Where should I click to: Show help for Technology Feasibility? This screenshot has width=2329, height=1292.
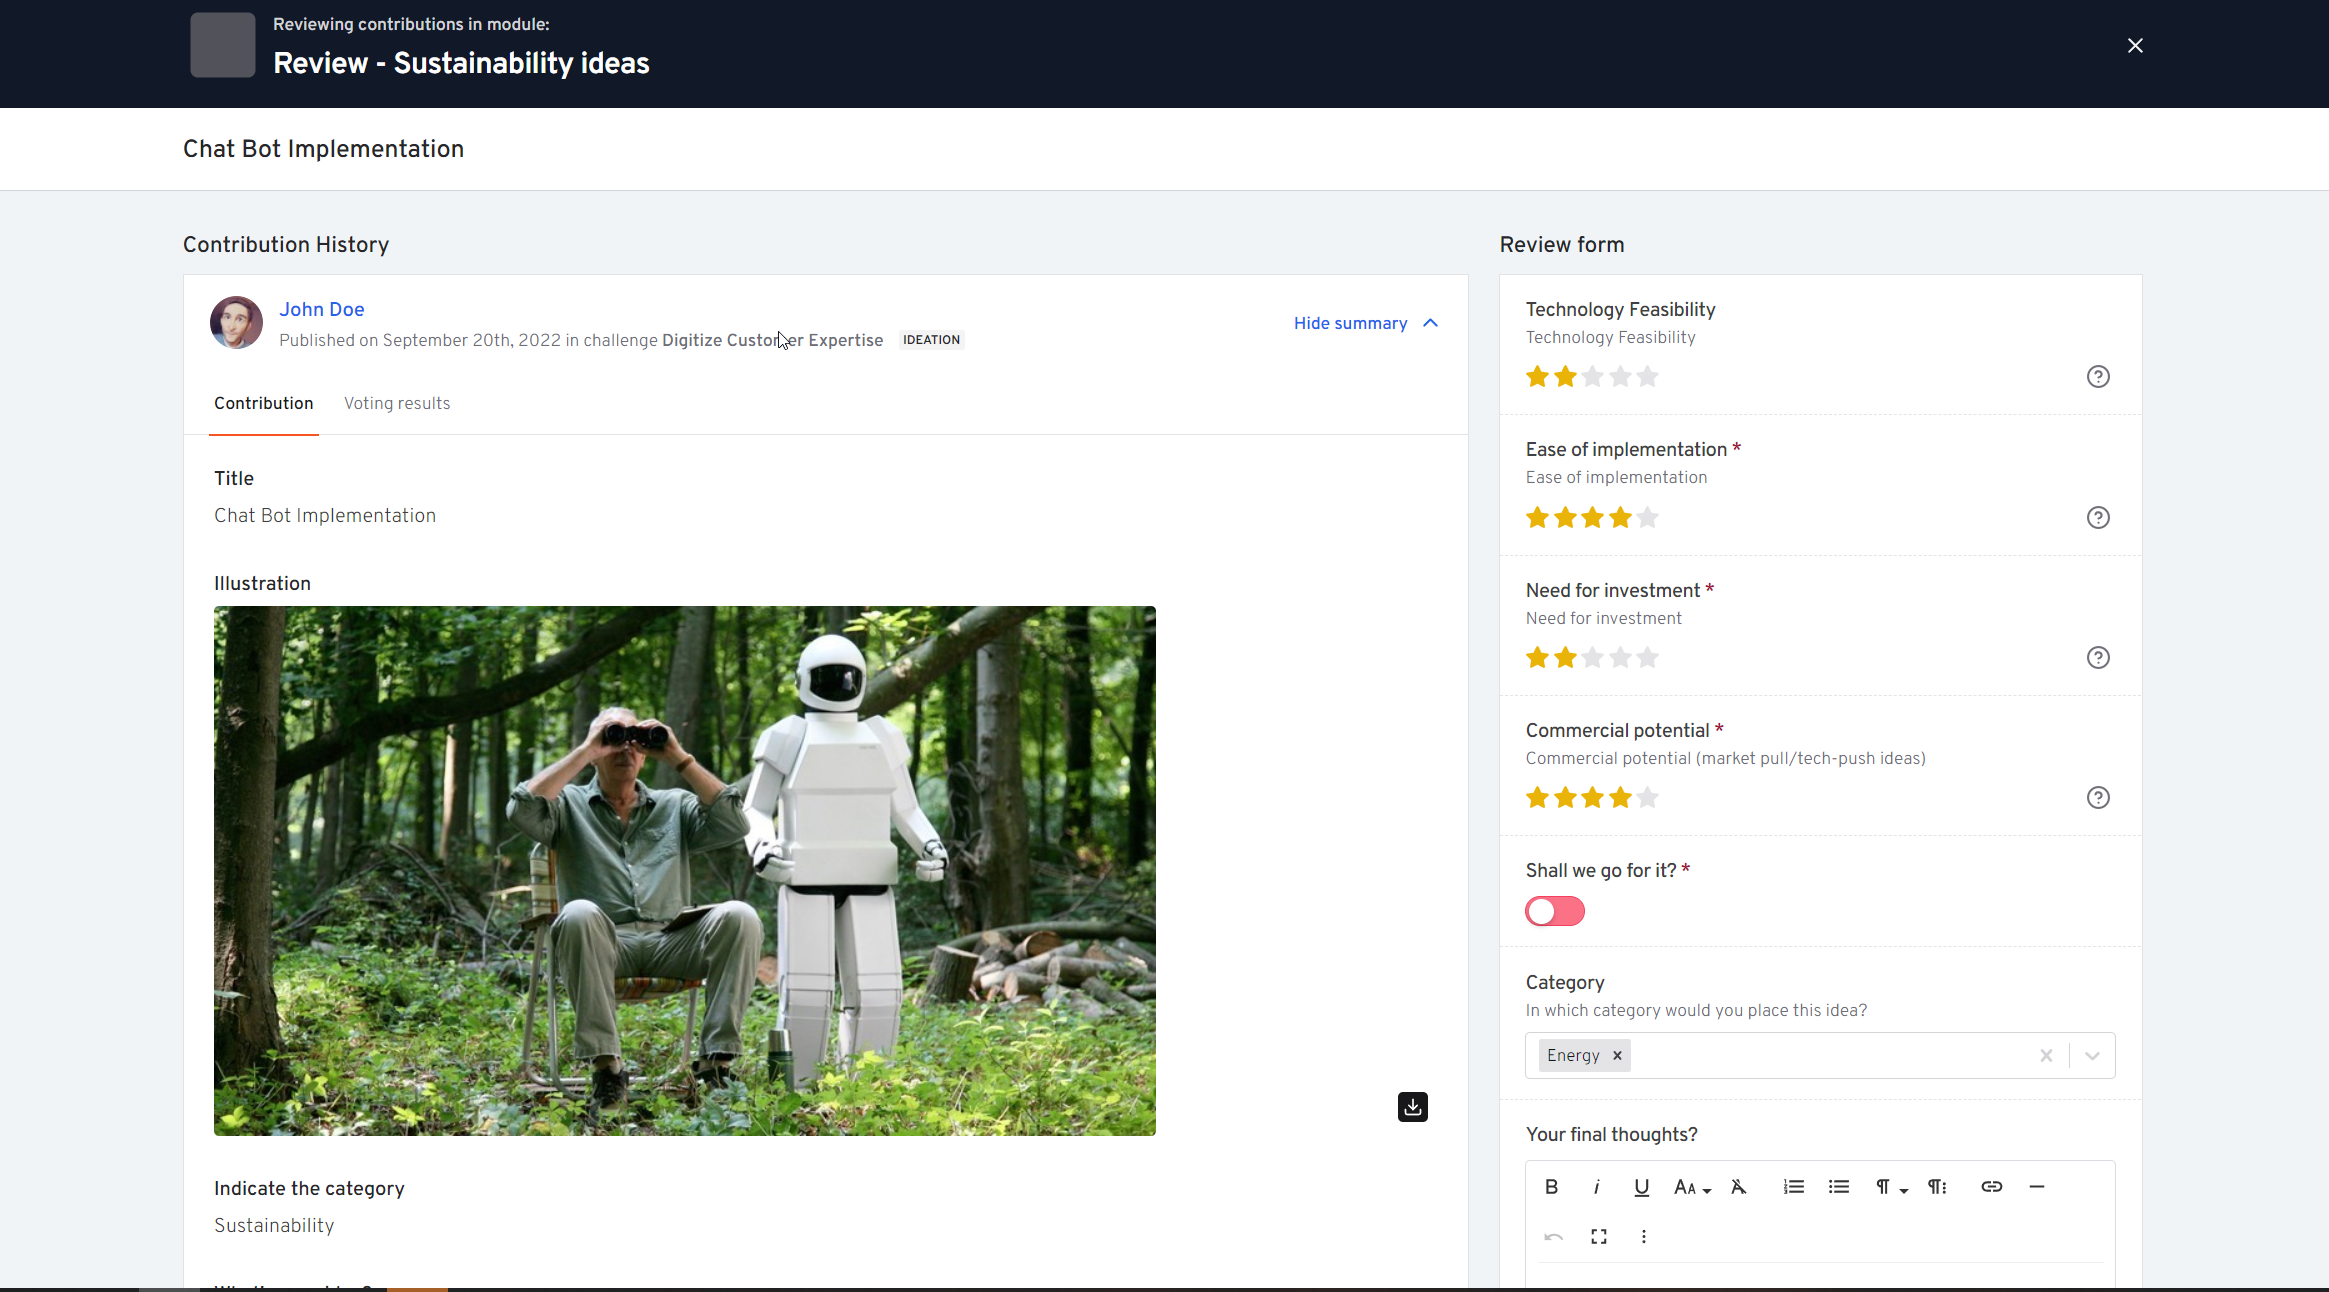pos(2098,377)
